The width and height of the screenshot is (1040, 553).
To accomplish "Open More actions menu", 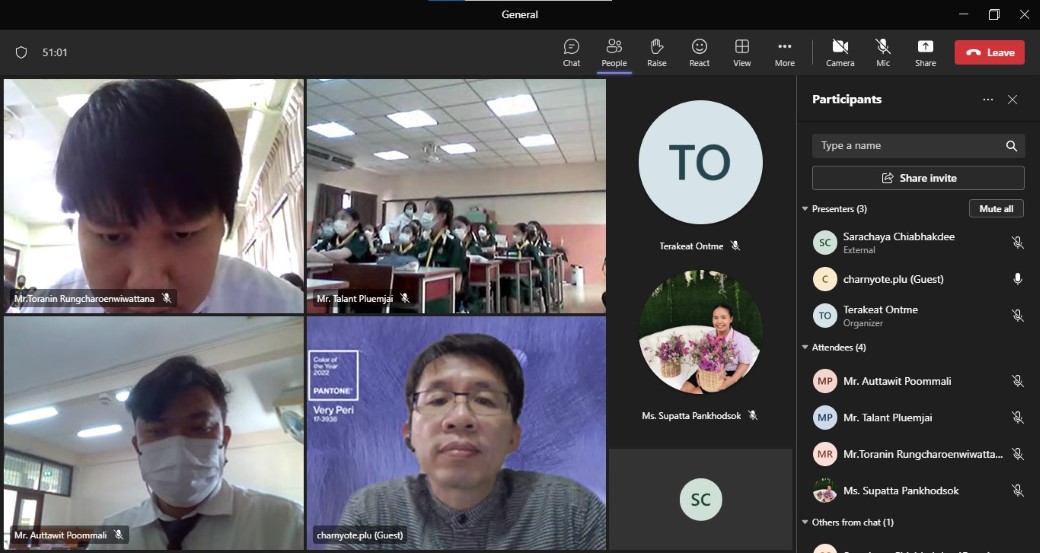I will [x=785, y=52].
